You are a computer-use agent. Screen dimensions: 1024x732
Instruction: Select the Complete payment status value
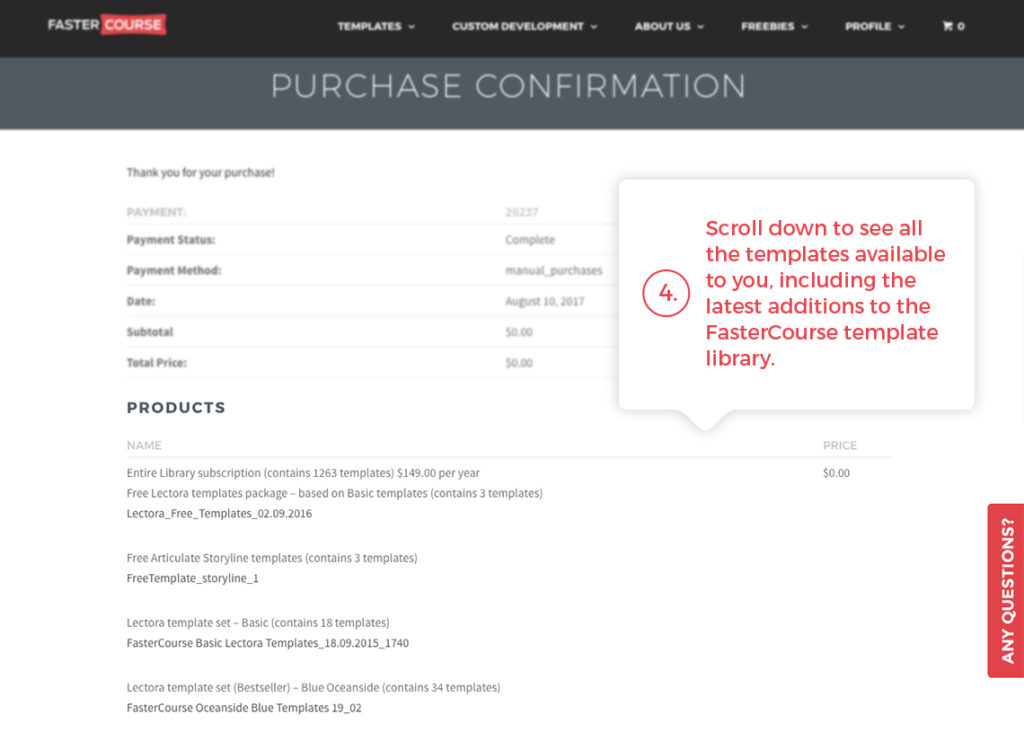tap(530, 240)
